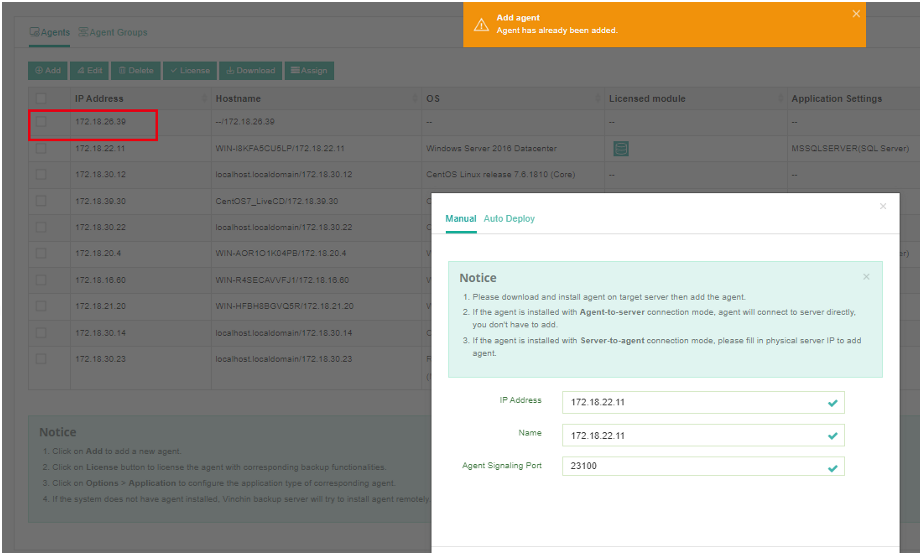Check the box for agent 172.18.26.39
The image size is (920, 553).
pyautogui.click(x=41, y=122)
